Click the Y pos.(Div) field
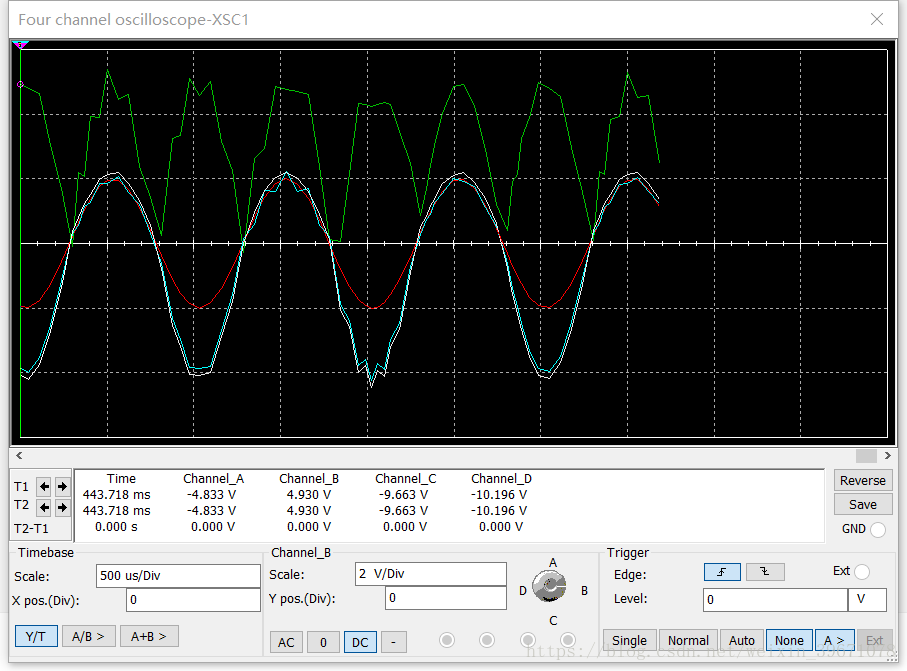907x671 pixels. [x=446, y=598]
